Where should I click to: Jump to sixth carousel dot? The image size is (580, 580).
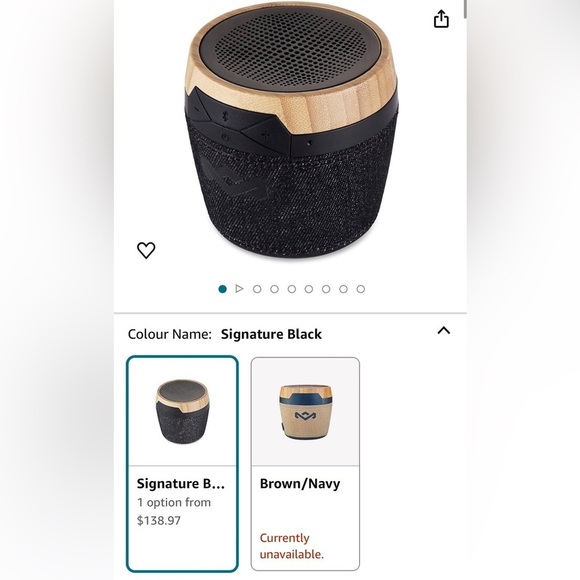pyautogui.click(x=309, y=289)
